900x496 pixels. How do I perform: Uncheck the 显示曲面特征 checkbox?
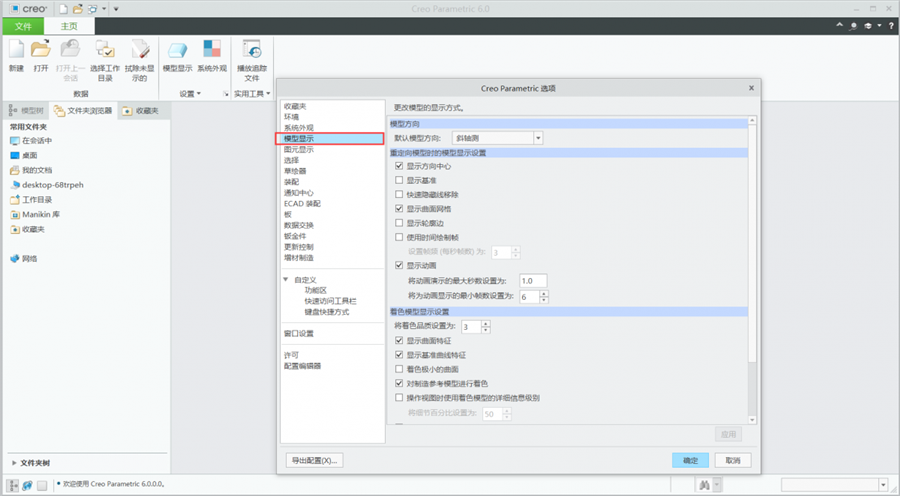pos(399,340)
